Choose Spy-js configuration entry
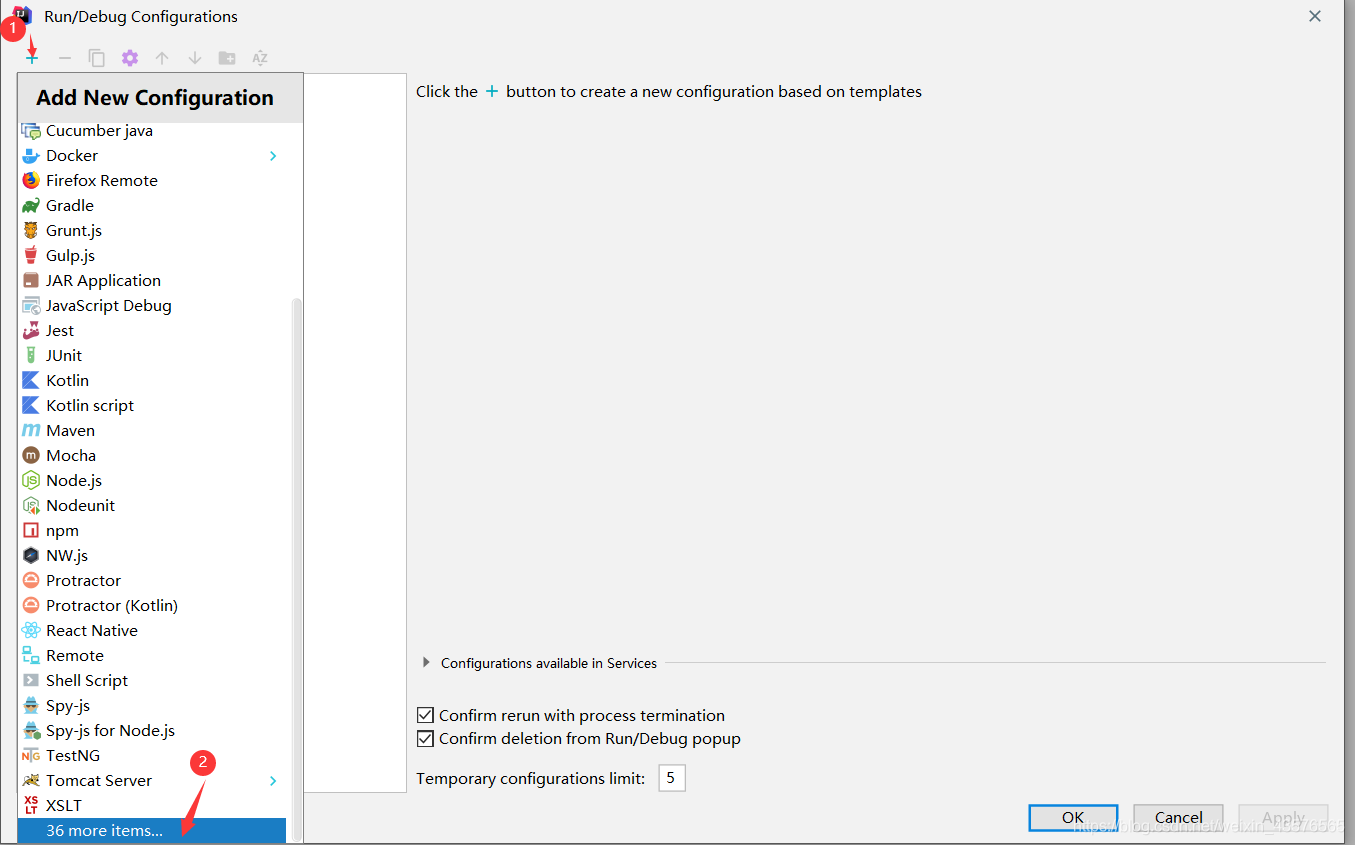The image size is (1355, 845). click(x=152, y=706)
